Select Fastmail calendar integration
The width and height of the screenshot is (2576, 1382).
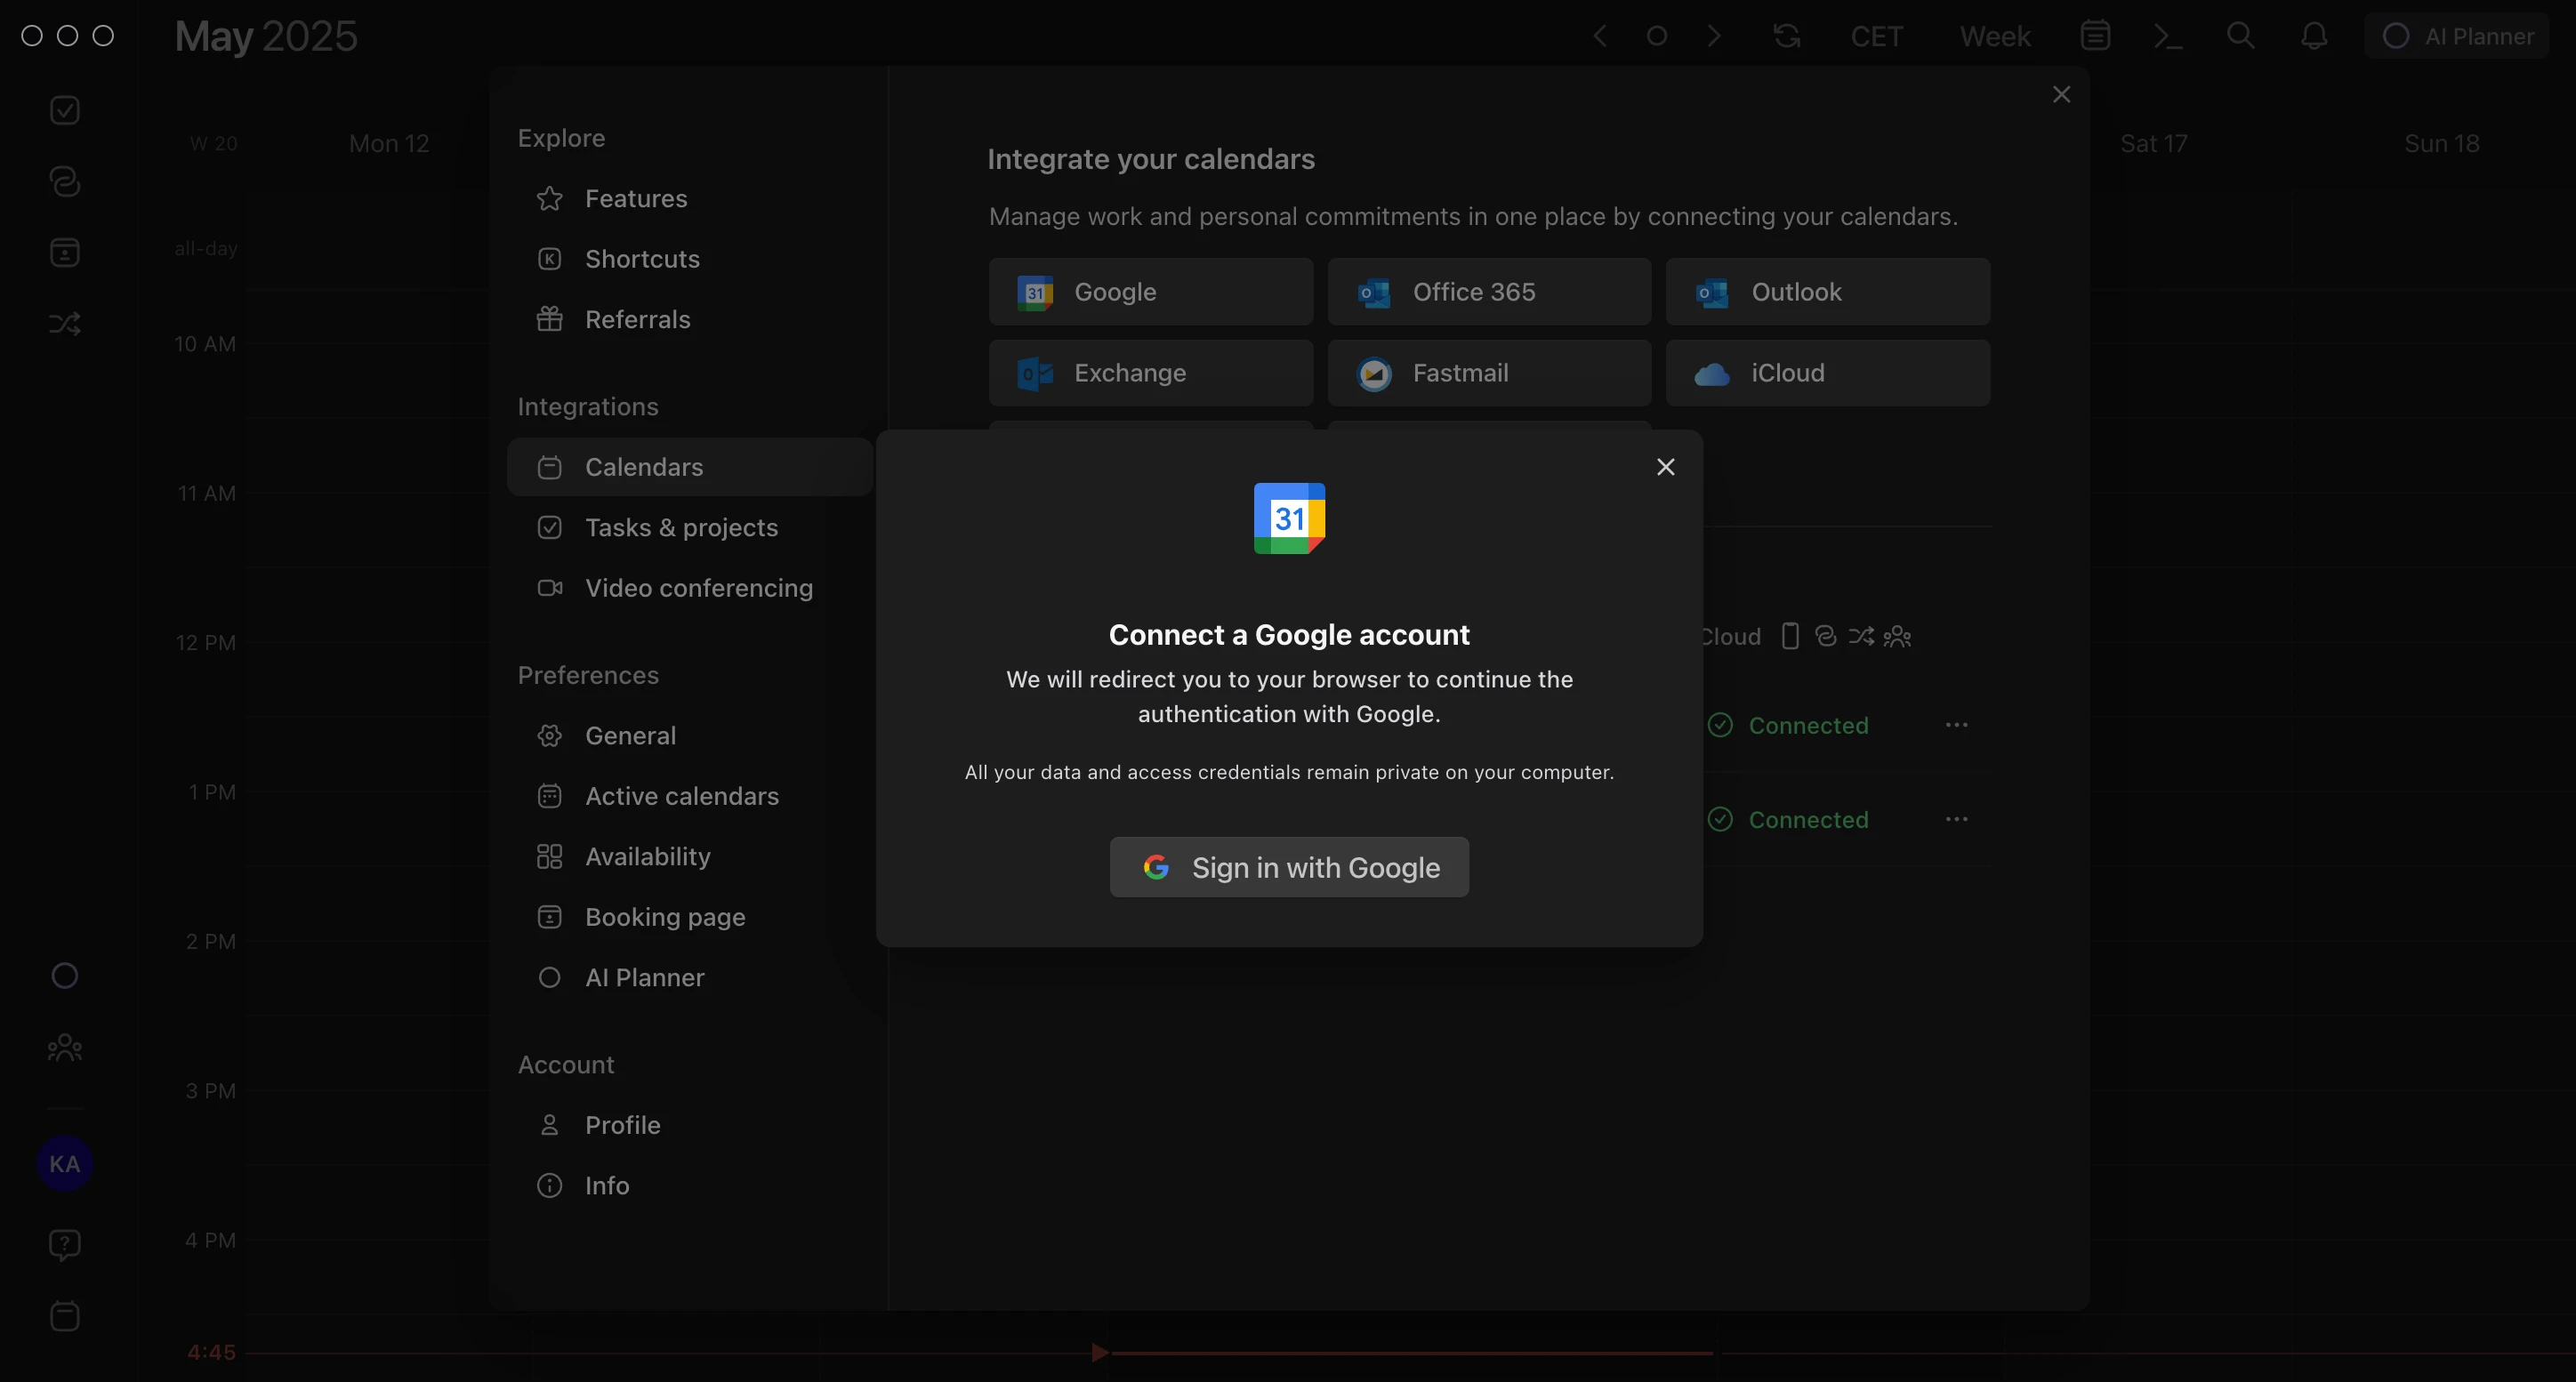pos(1489,373)
